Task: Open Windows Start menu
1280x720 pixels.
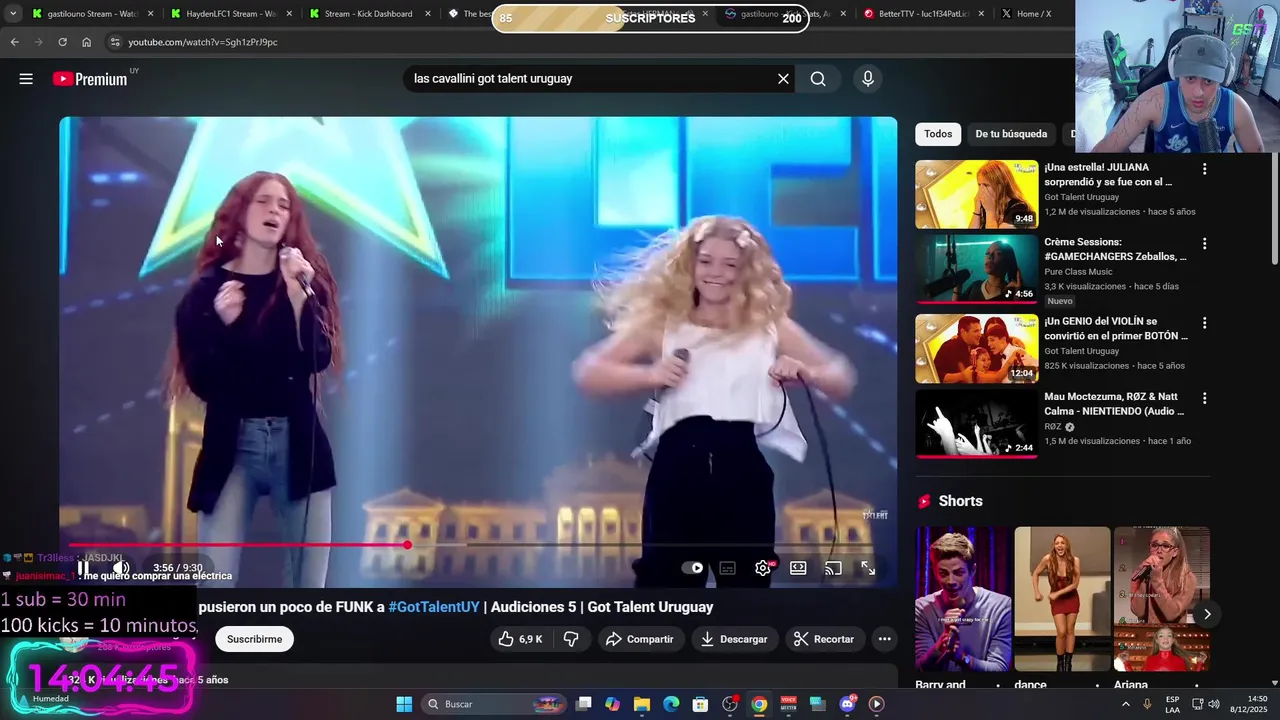Action: click(404, 704)
